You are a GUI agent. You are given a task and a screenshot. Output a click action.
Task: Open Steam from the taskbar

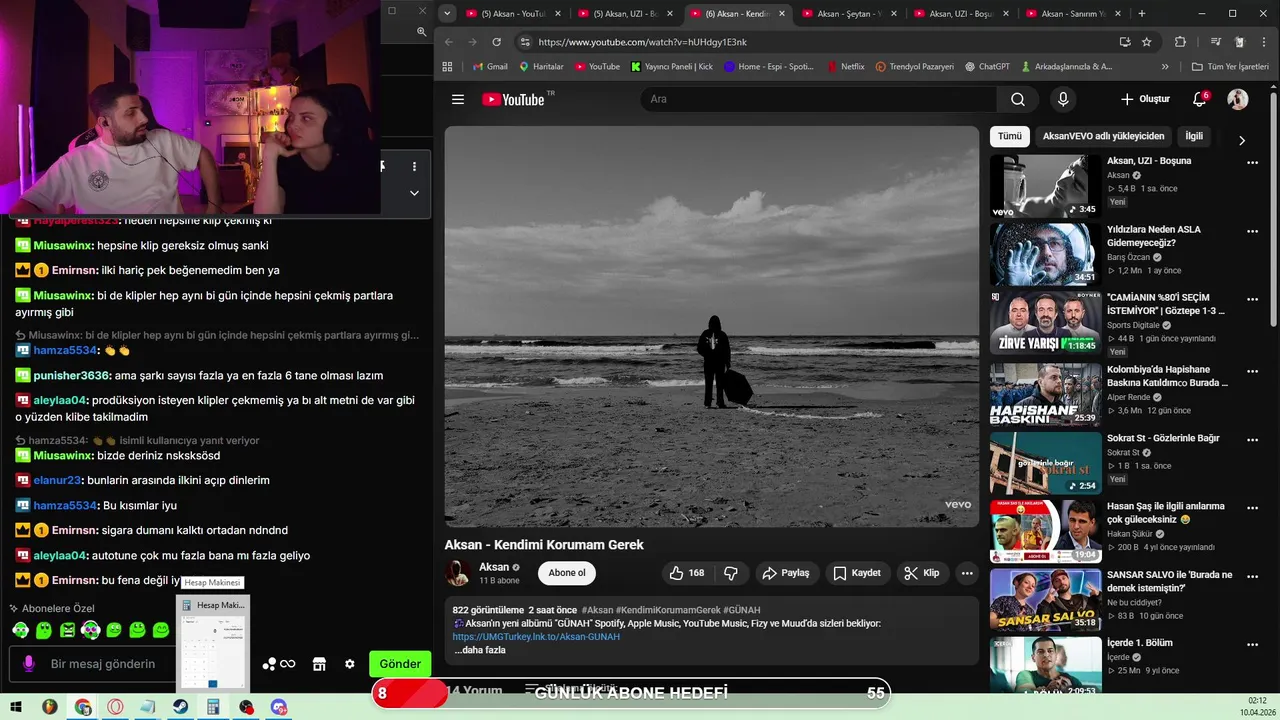(180, 707)
